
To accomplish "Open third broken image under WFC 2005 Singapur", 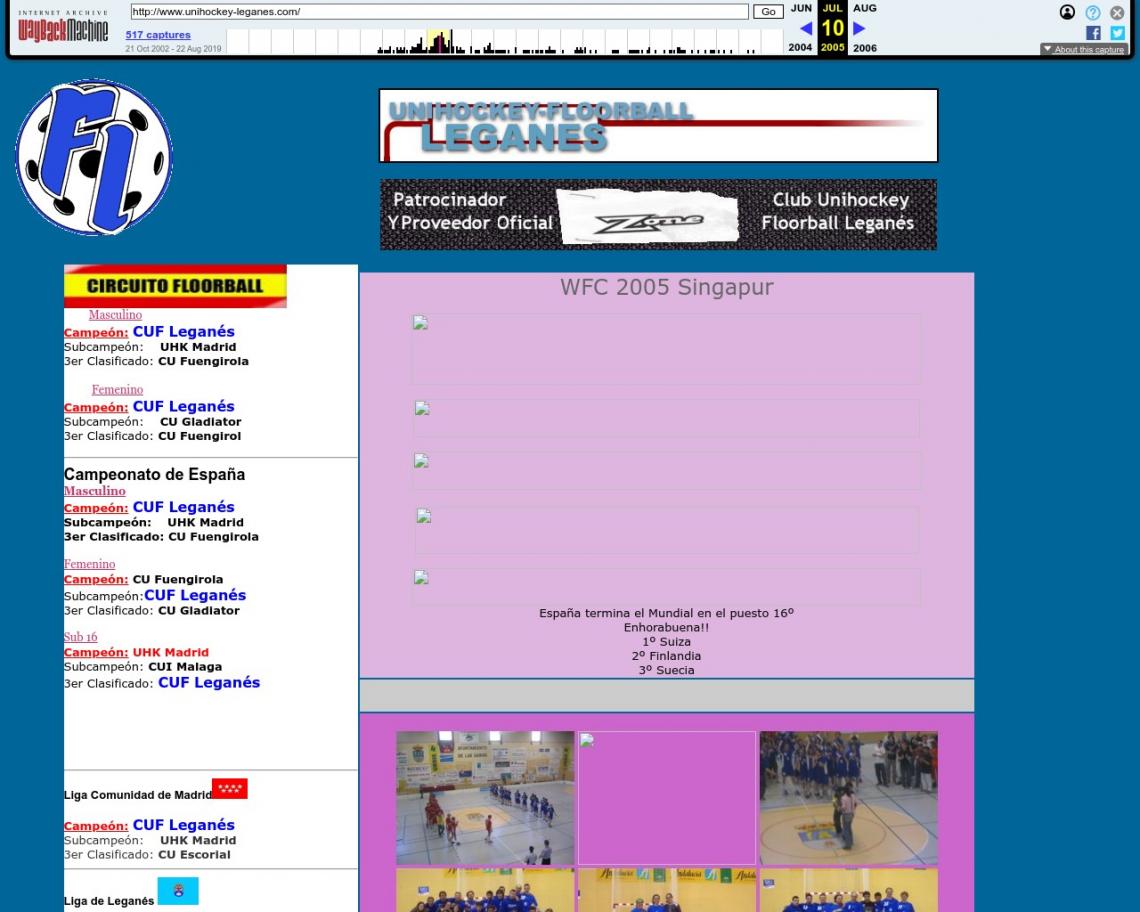I will [x=666, y=471].
